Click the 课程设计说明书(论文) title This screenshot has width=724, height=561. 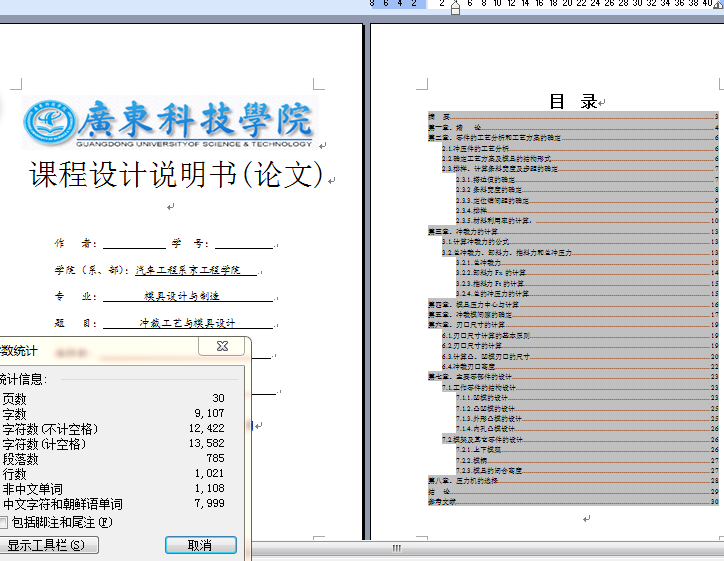tap(176, 175)
